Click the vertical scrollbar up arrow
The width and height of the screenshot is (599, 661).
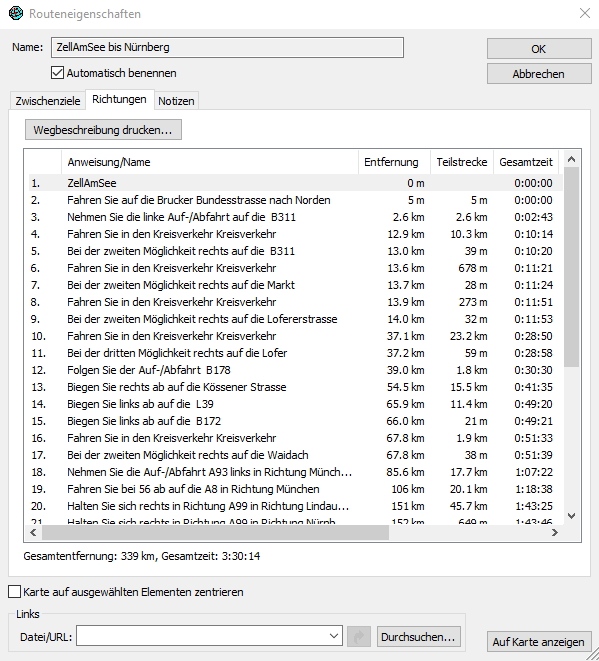[572, 159]
